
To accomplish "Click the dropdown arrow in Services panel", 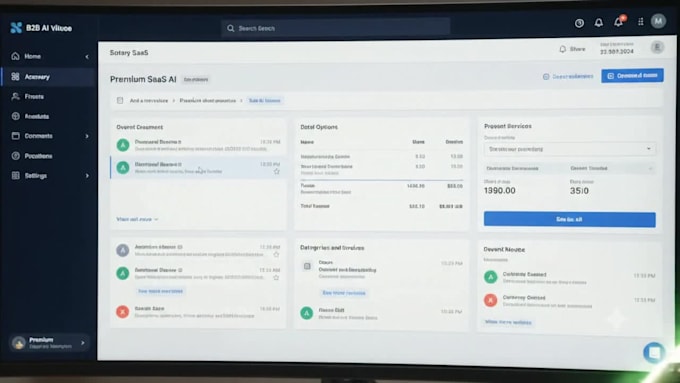I will pyautogui.click(x=649, y=149).
